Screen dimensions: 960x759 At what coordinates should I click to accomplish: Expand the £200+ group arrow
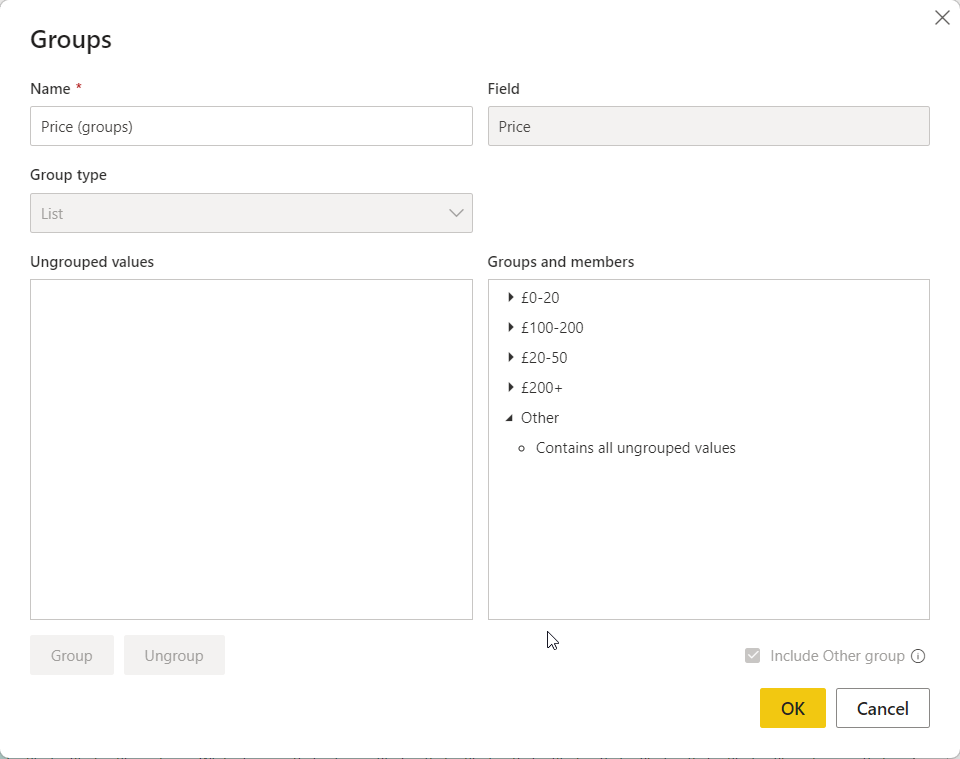tap(511, 387)
